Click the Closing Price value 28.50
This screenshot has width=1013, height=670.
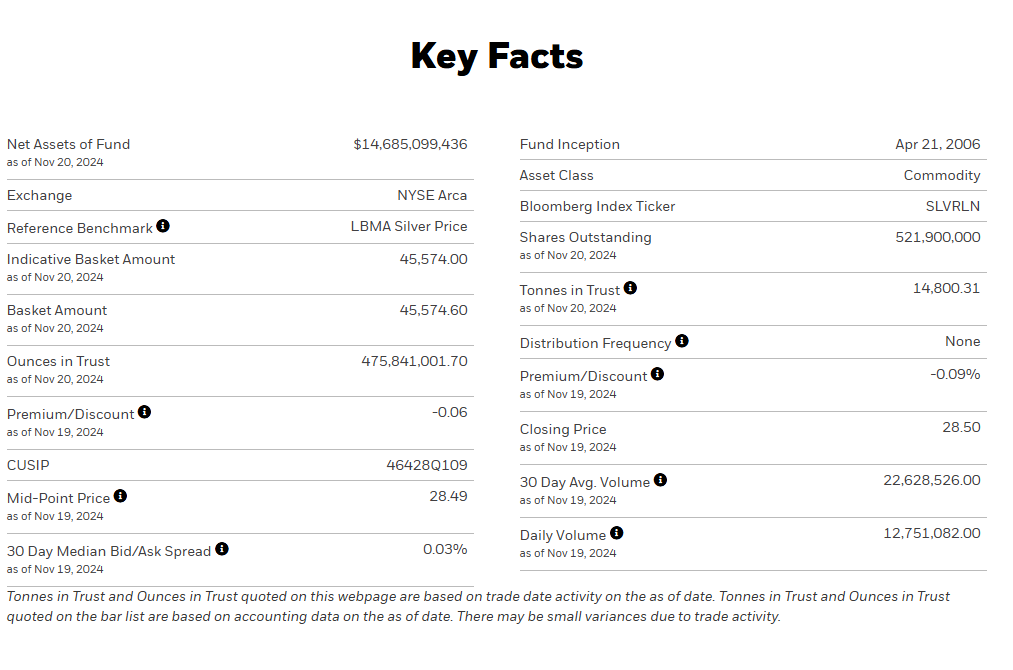(x=961, y=428)
